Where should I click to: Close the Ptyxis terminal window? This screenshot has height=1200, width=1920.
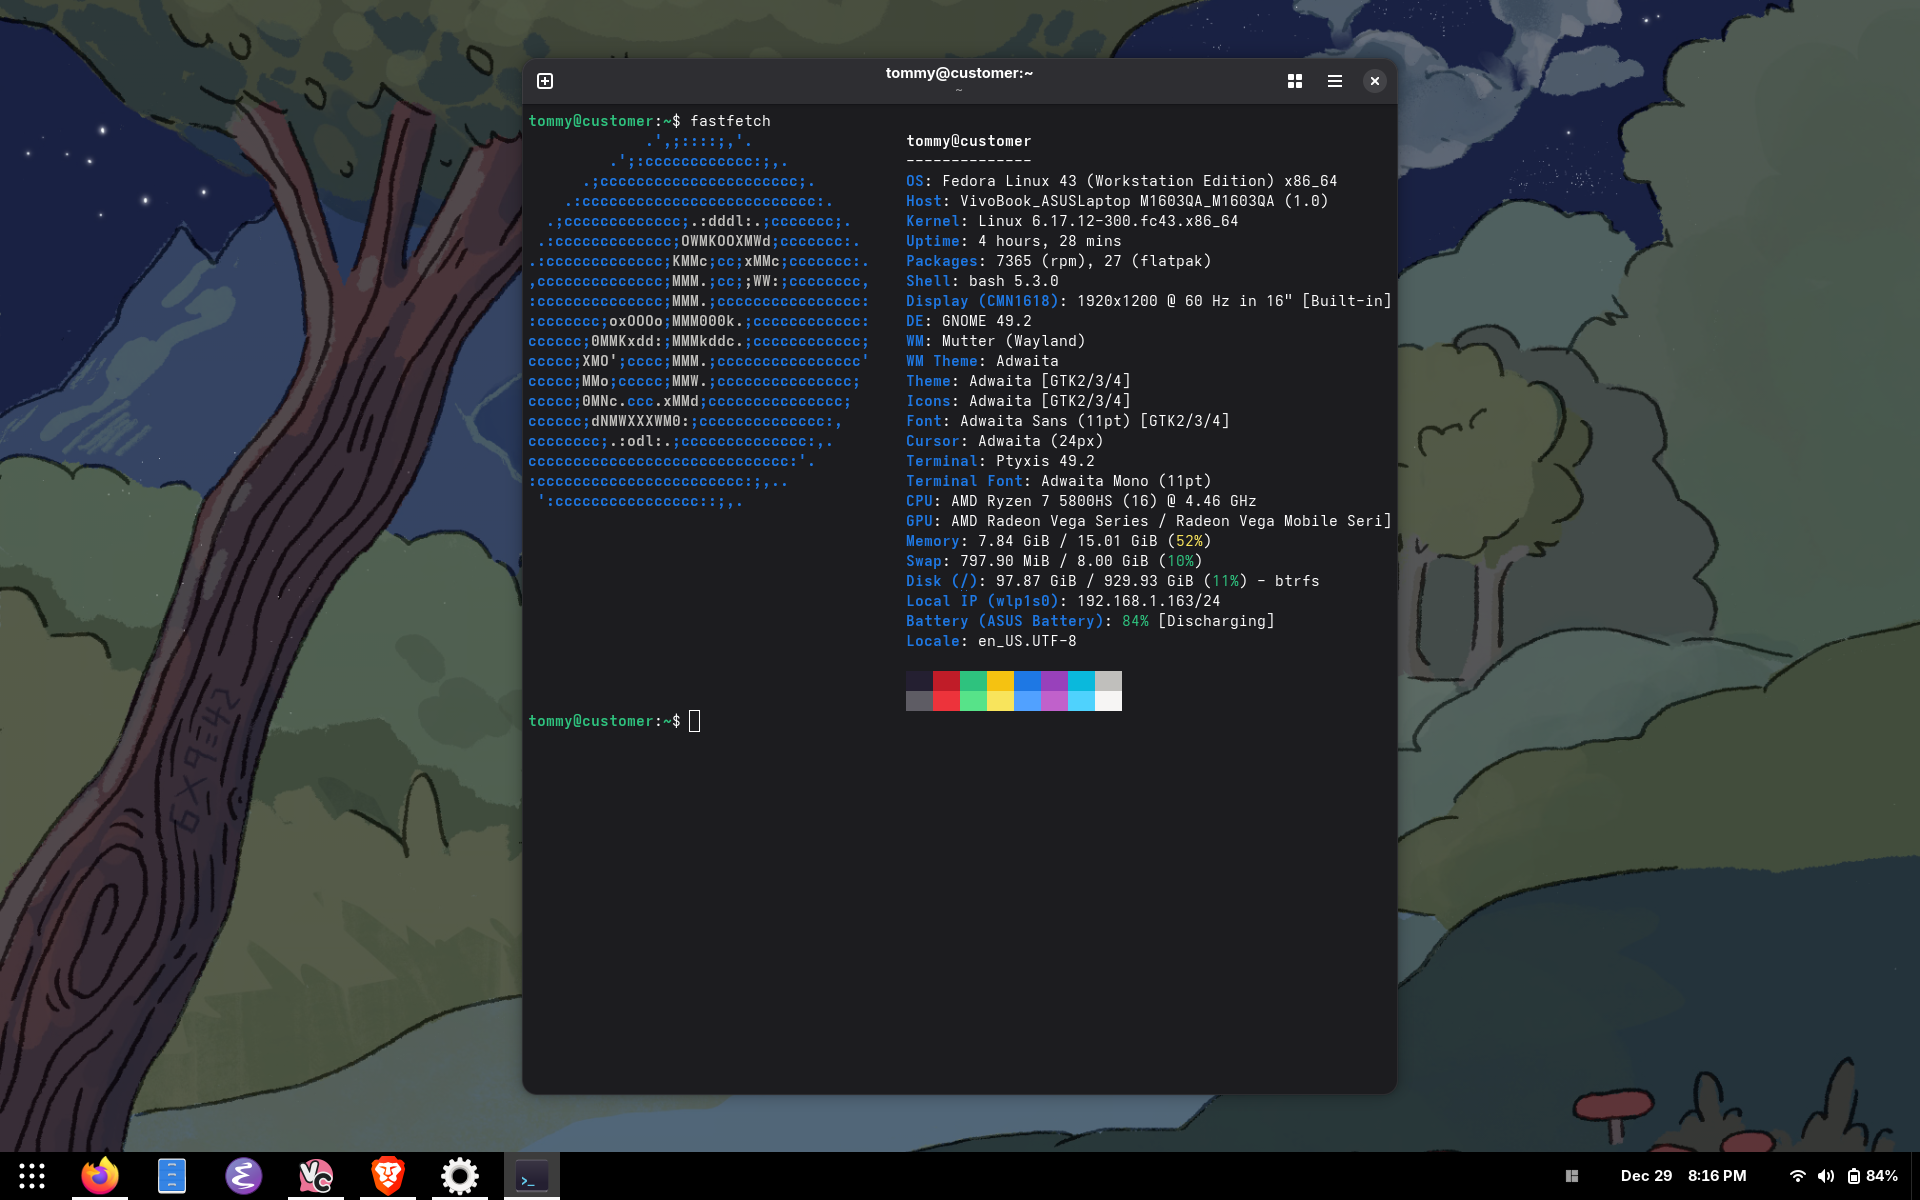[1375, 81]
